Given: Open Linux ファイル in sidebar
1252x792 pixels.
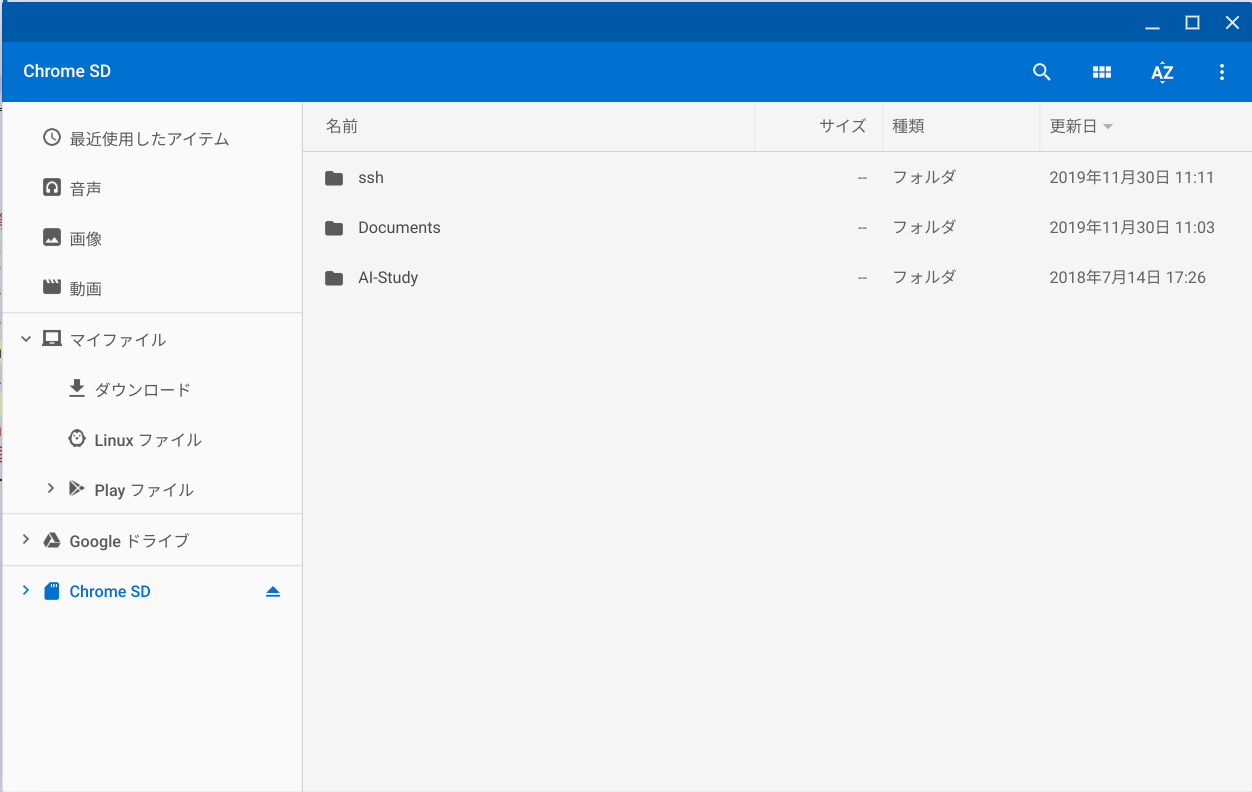Looking at the screenshot, I should pos(147,440).
